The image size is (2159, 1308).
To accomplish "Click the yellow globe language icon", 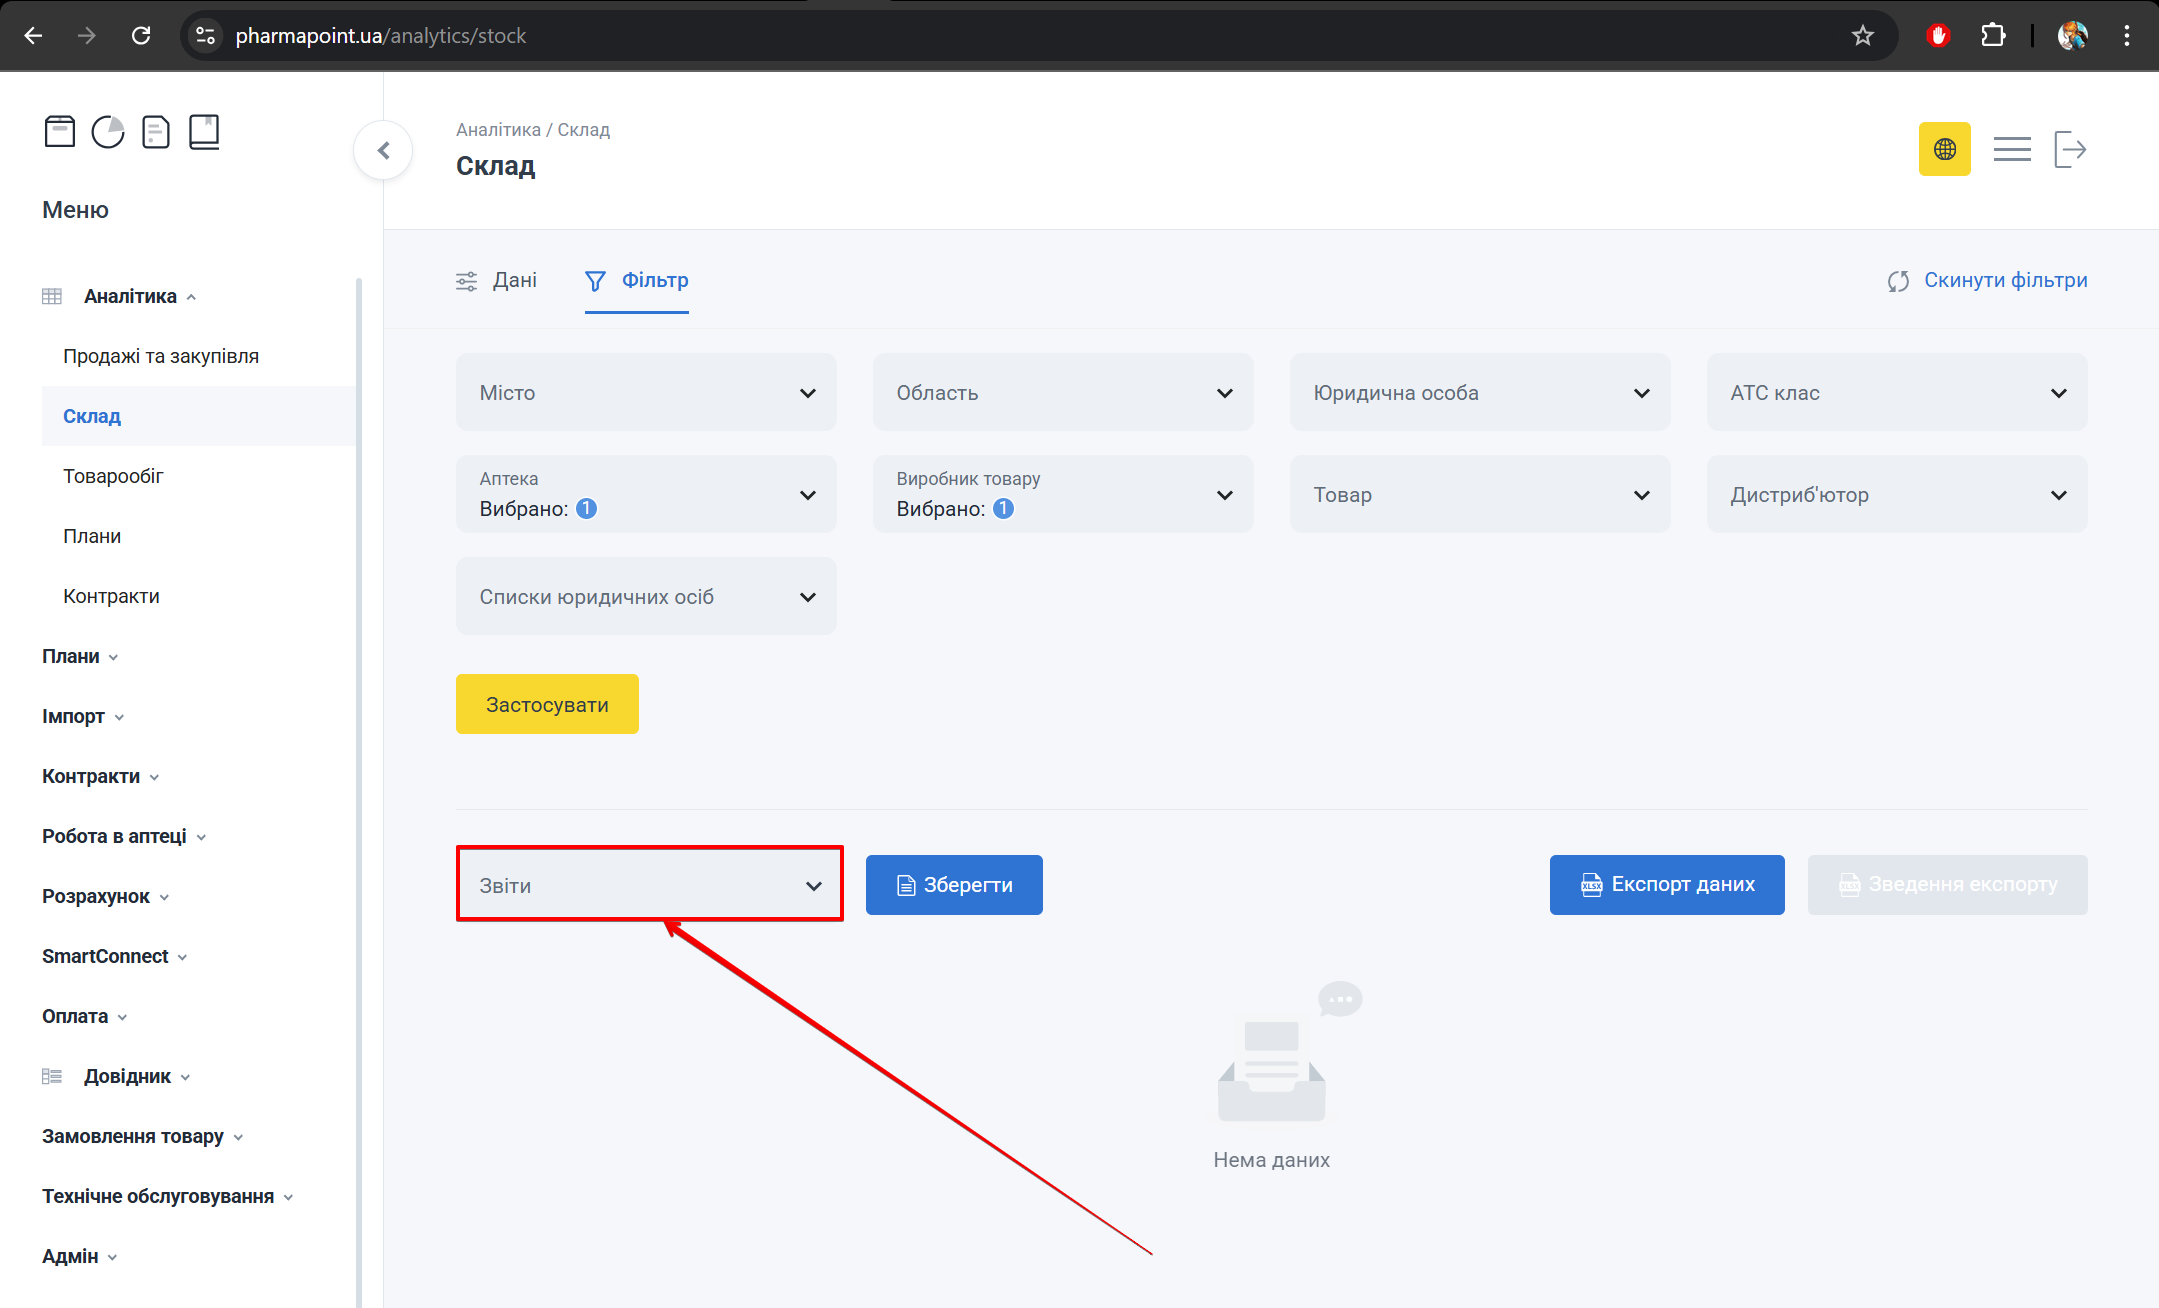I will tap(1944, 149).
